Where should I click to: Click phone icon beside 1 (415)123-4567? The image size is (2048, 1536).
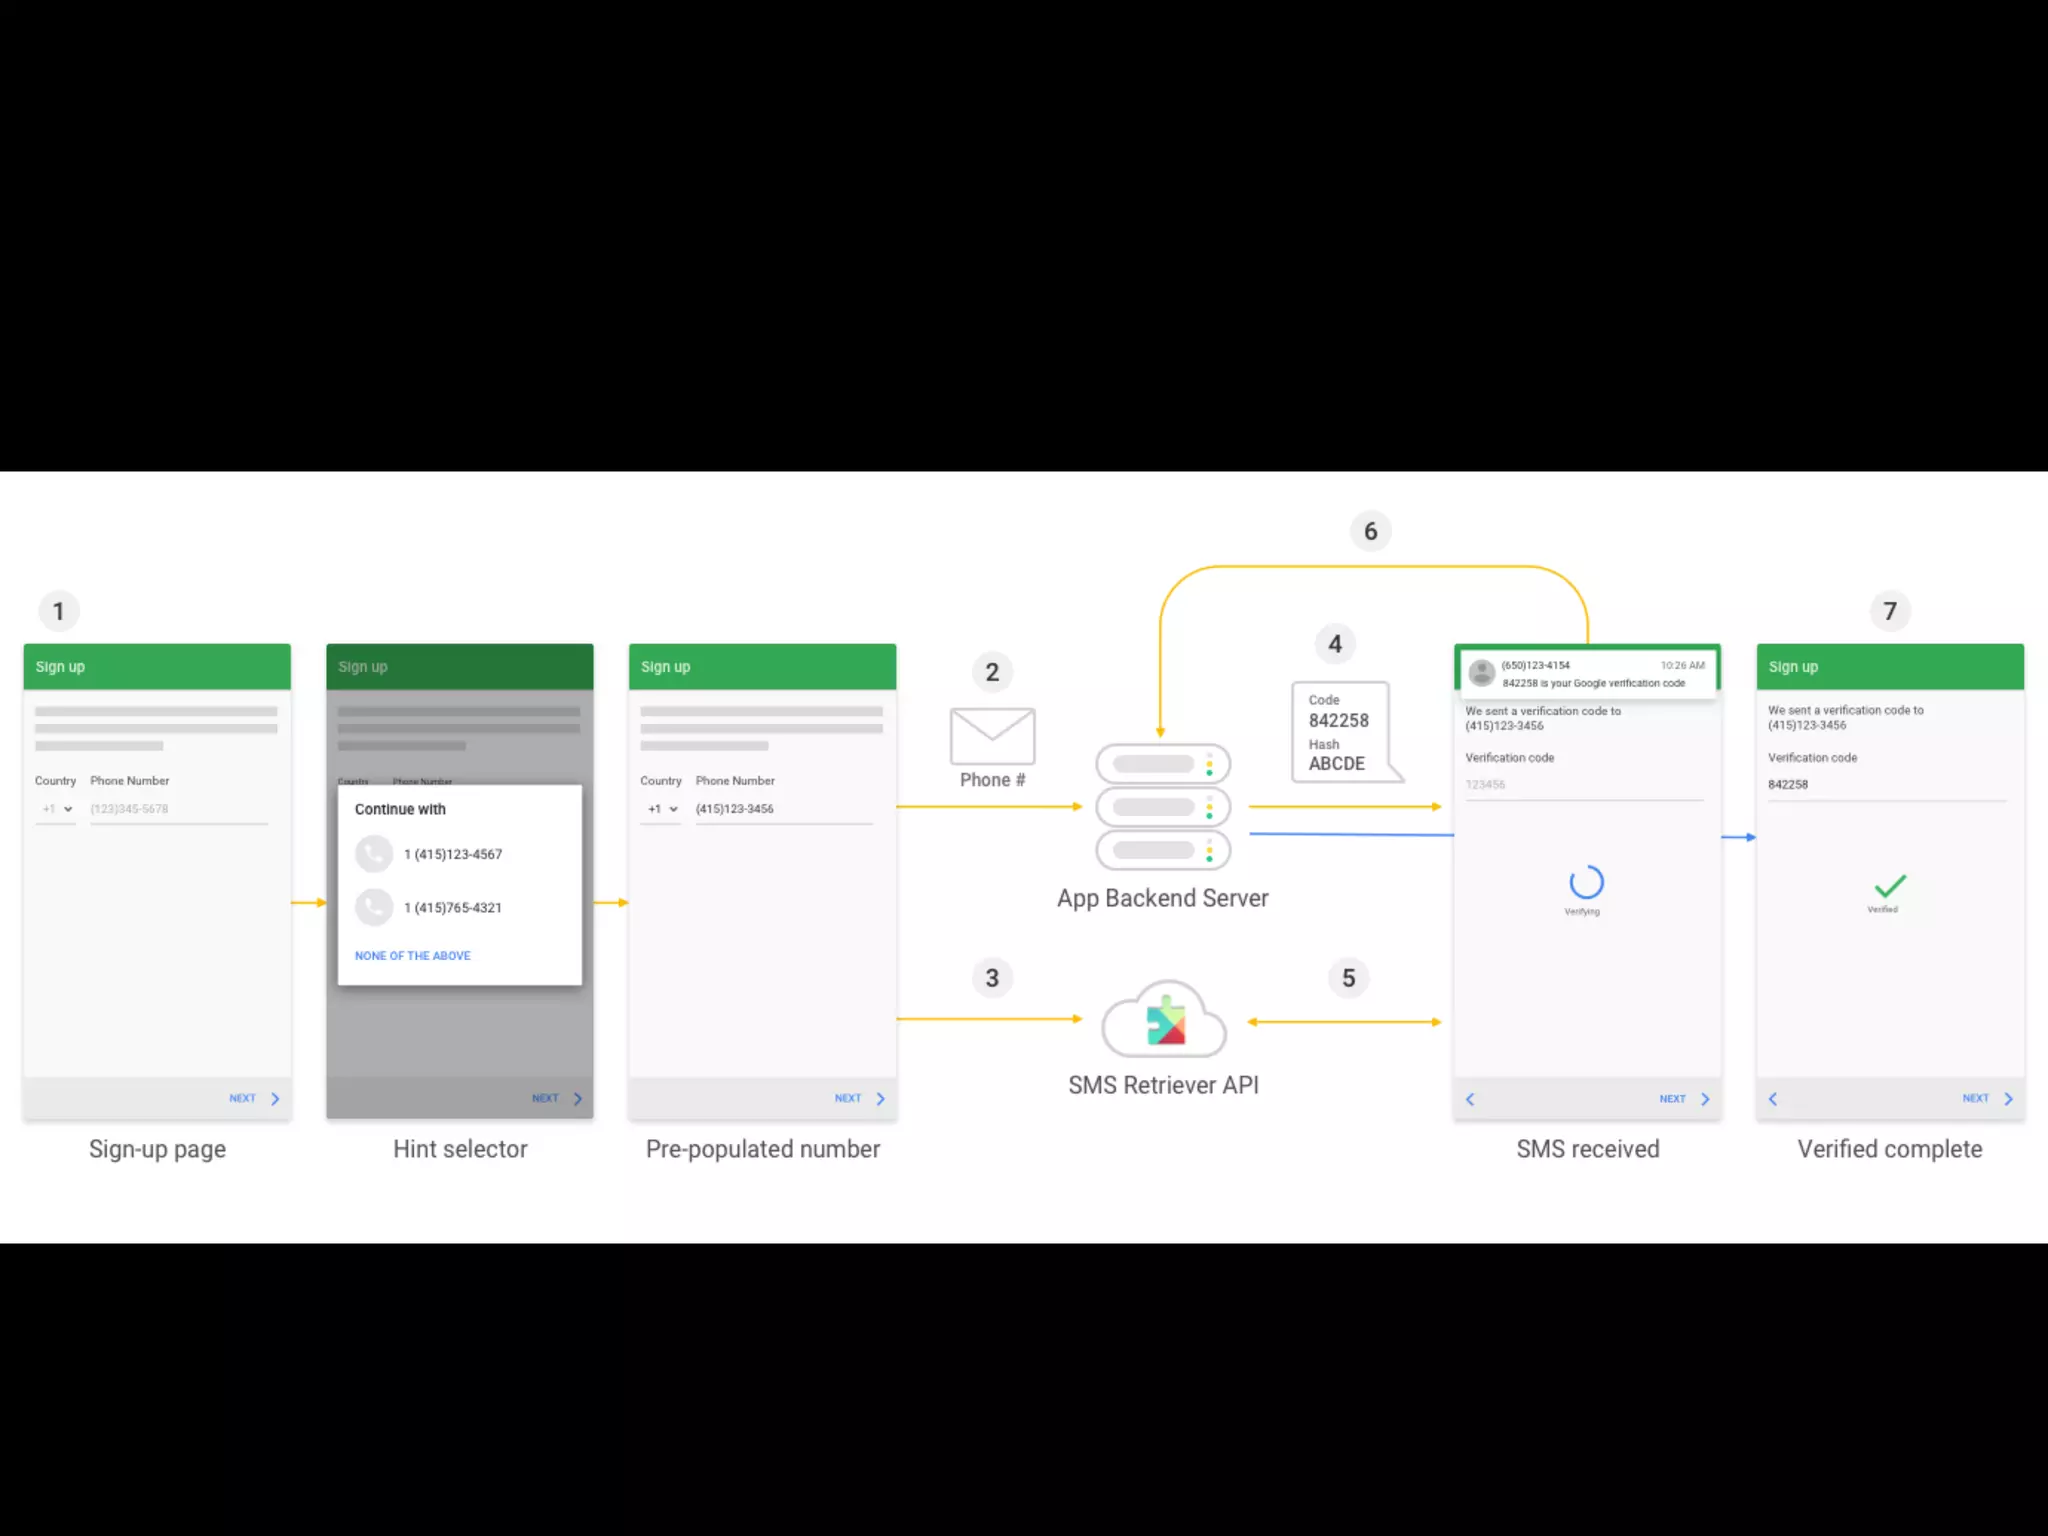(x=374, y=854)
